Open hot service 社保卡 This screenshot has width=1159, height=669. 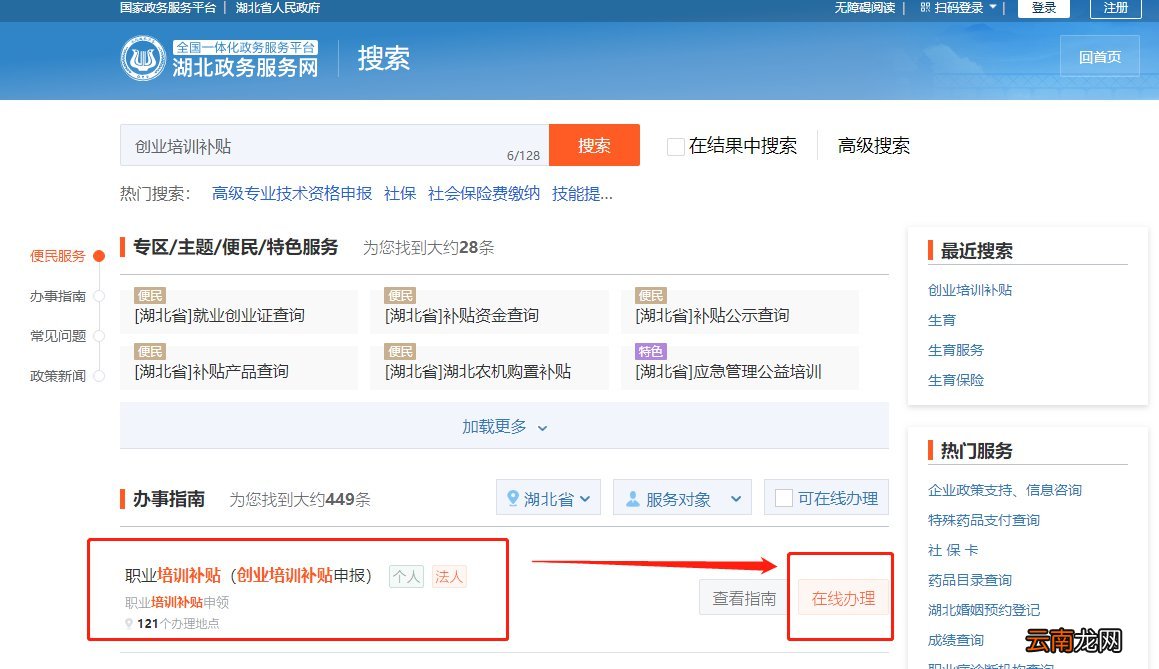pos(953,550)
